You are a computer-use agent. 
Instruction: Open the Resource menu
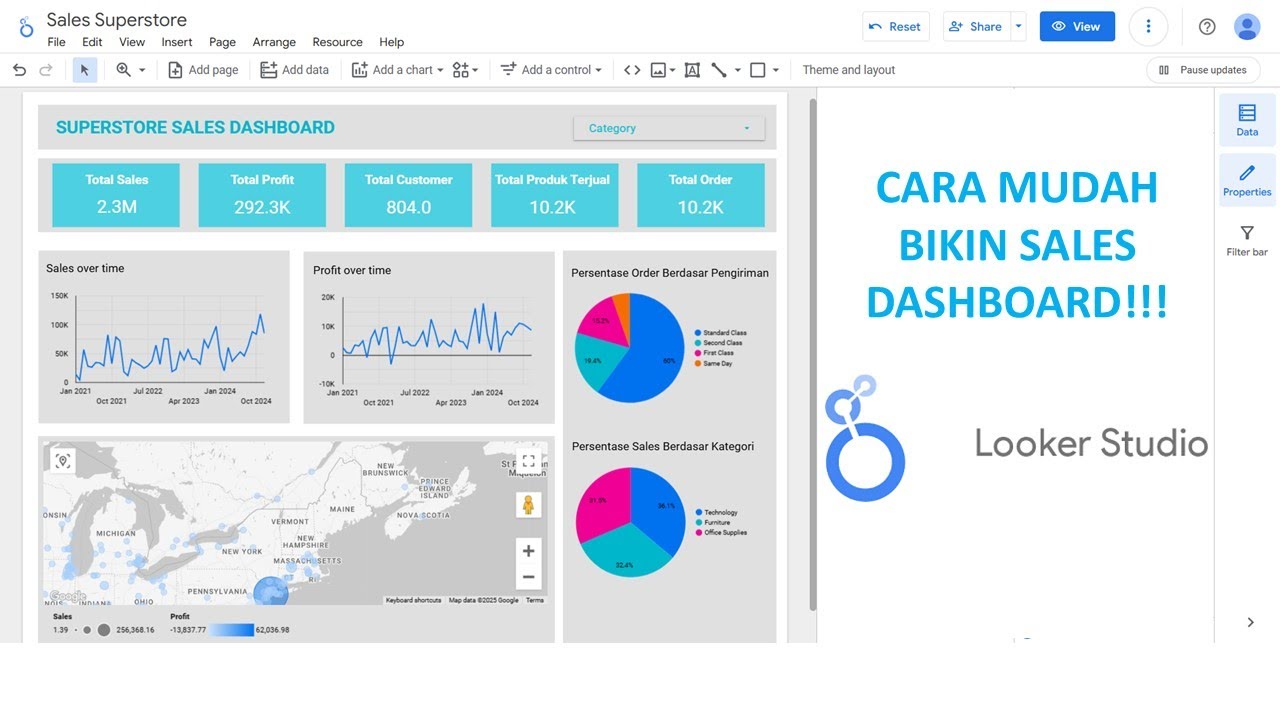(337, 42)
